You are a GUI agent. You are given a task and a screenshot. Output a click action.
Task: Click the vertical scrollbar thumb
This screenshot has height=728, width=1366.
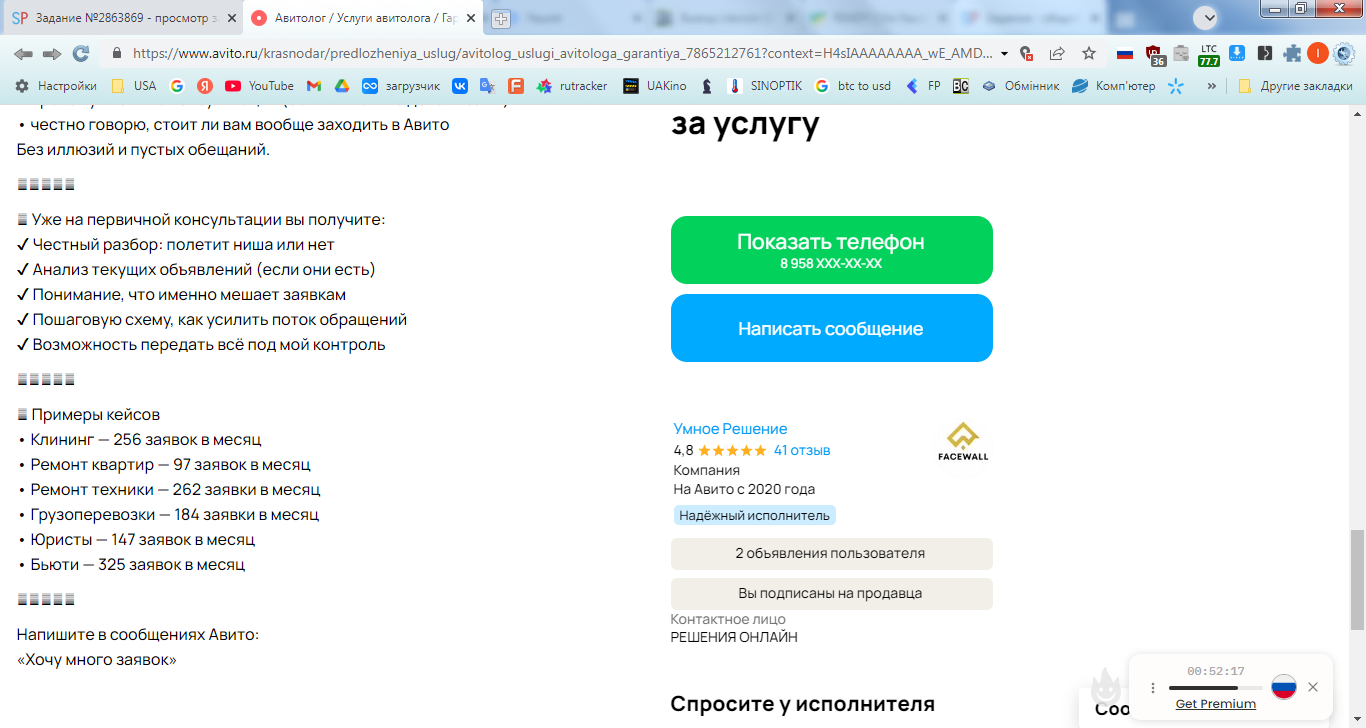[x=1357, y=581]
